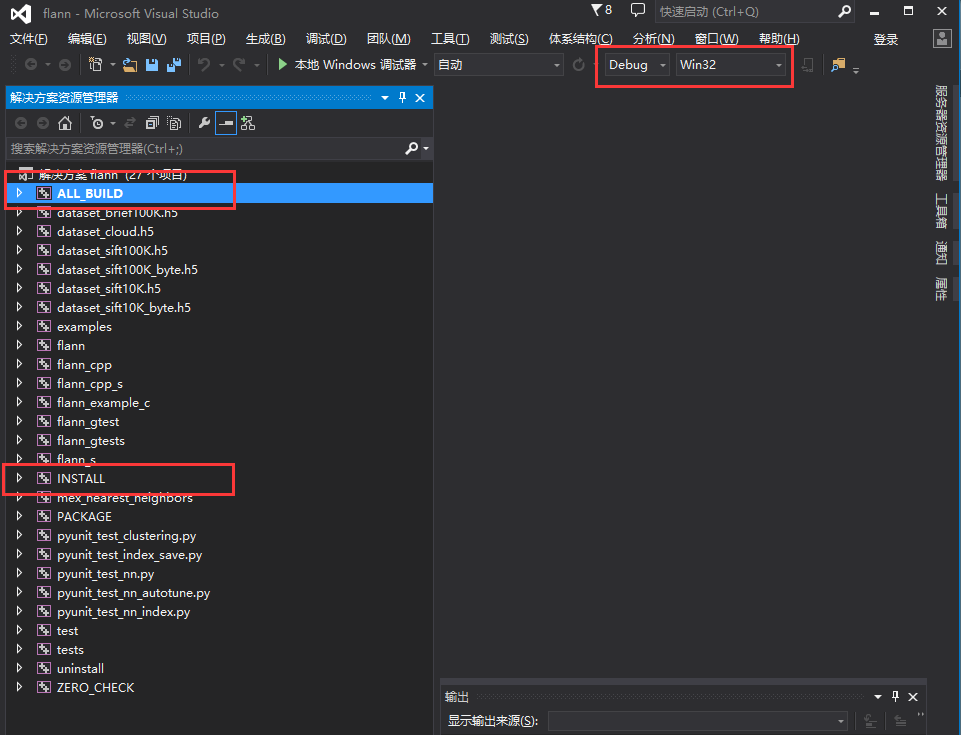Open the 属性 side tab
This screenshot has width=961, height=735.
941,289
